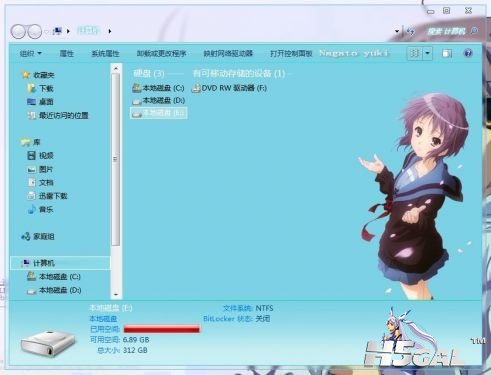Select 最近访问的位置

58,115
